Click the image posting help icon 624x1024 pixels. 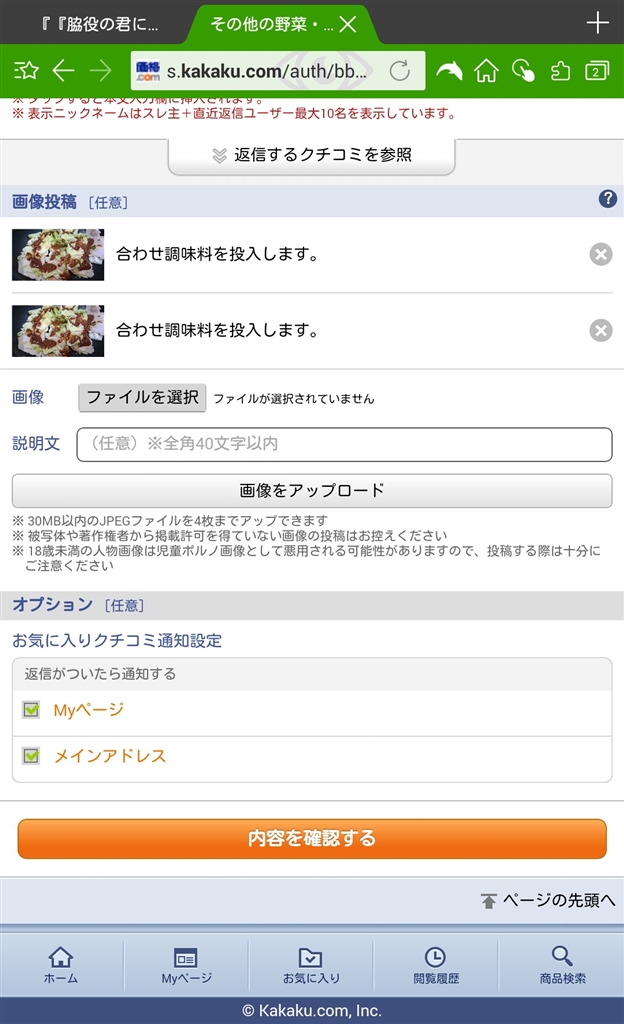[607, 199]
